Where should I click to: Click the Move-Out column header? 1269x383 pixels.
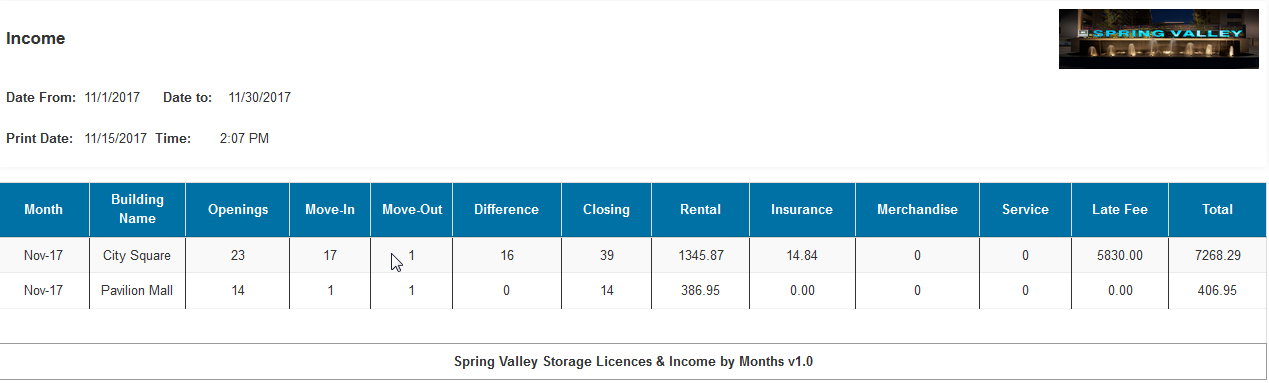click(412, 210)
